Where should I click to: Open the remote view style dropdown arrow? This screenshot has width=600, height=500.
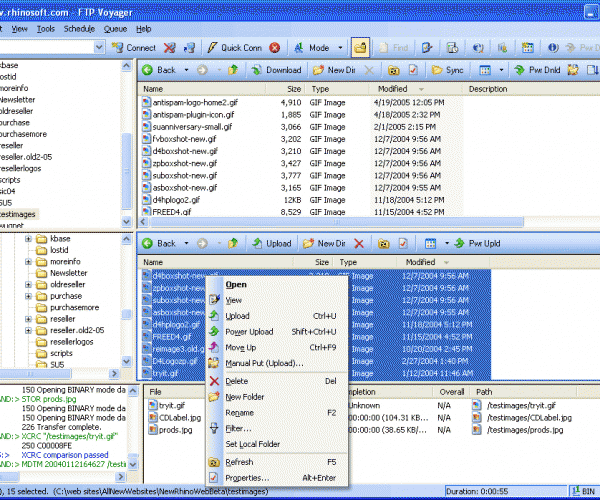[501, 70]
